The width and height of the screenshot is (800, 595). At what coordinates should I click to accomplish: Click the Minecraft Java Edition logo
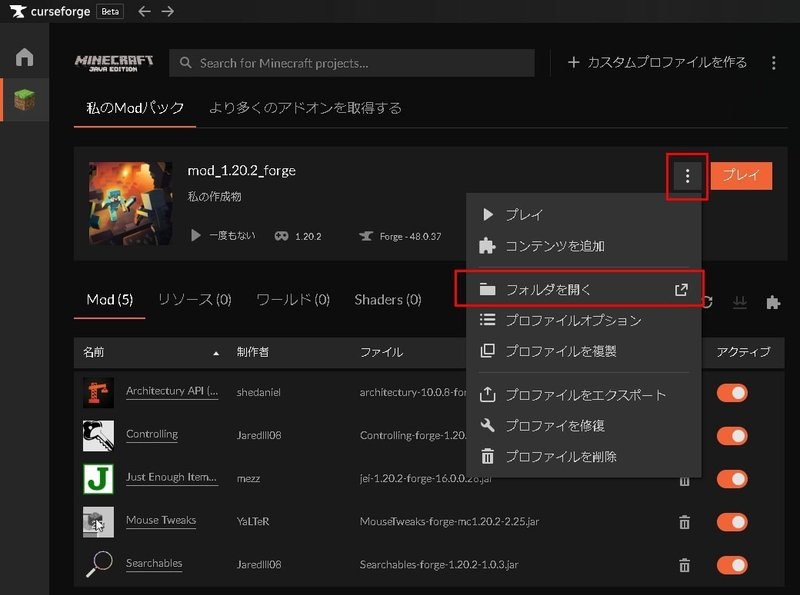coord(114,63)
